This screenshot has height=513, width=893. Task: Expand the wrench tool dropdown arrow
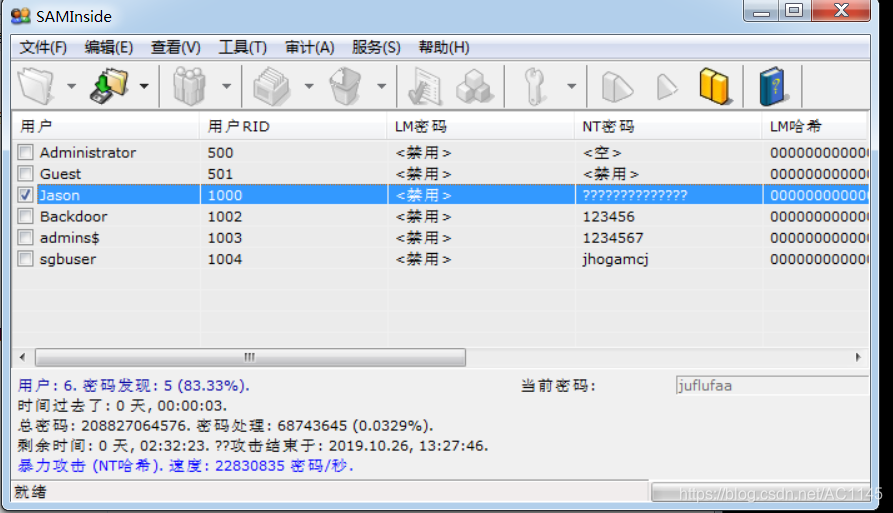[x=571, y=87]
